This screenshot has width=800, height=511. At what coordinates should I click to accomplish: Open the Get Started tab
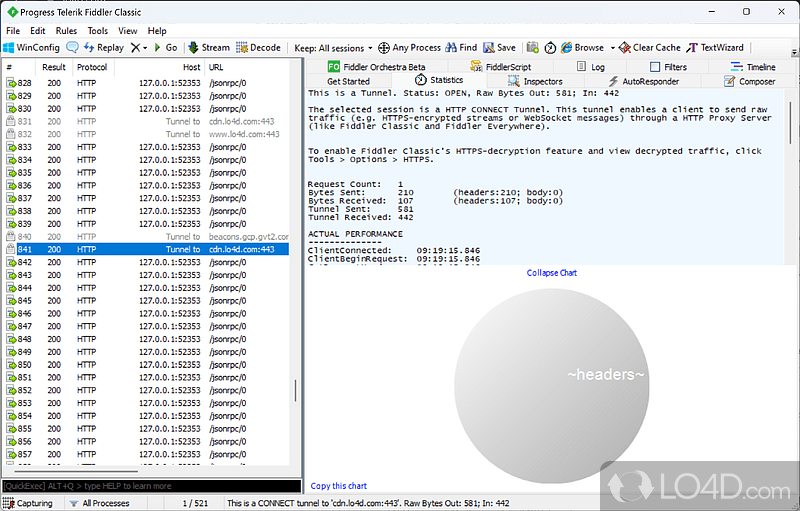pyautogui.click(x=348, y=81)
